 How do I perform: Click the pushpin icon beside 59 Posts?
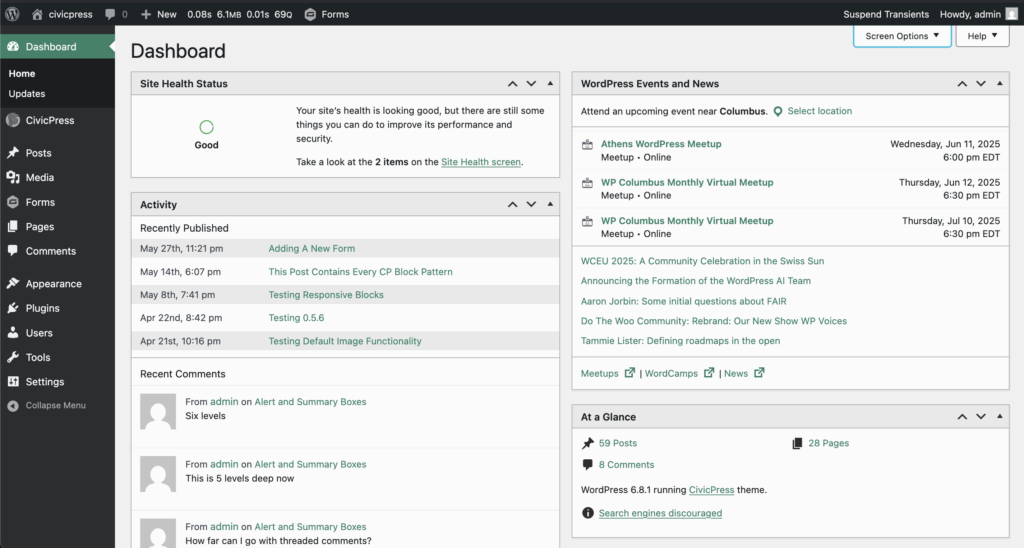588,443
